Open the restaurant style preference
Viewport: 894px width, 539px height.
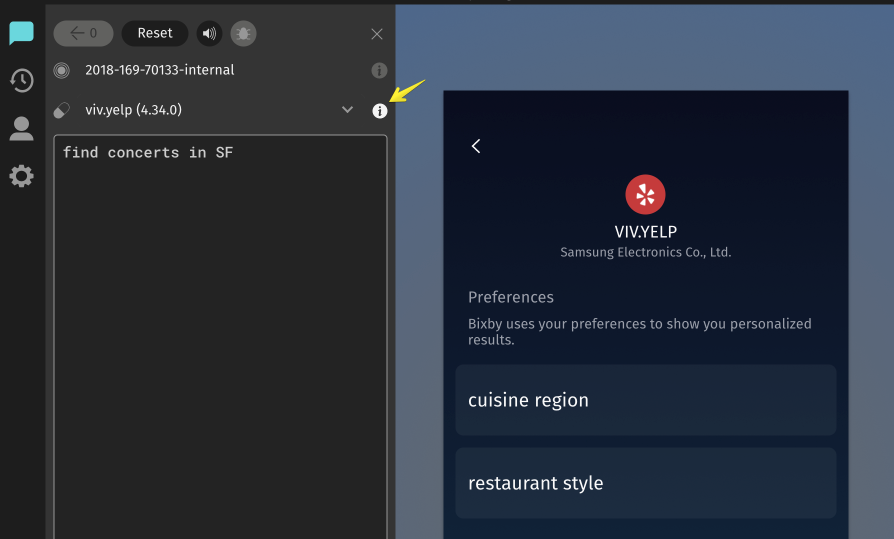pyautogui.click(x=646, y=483)
